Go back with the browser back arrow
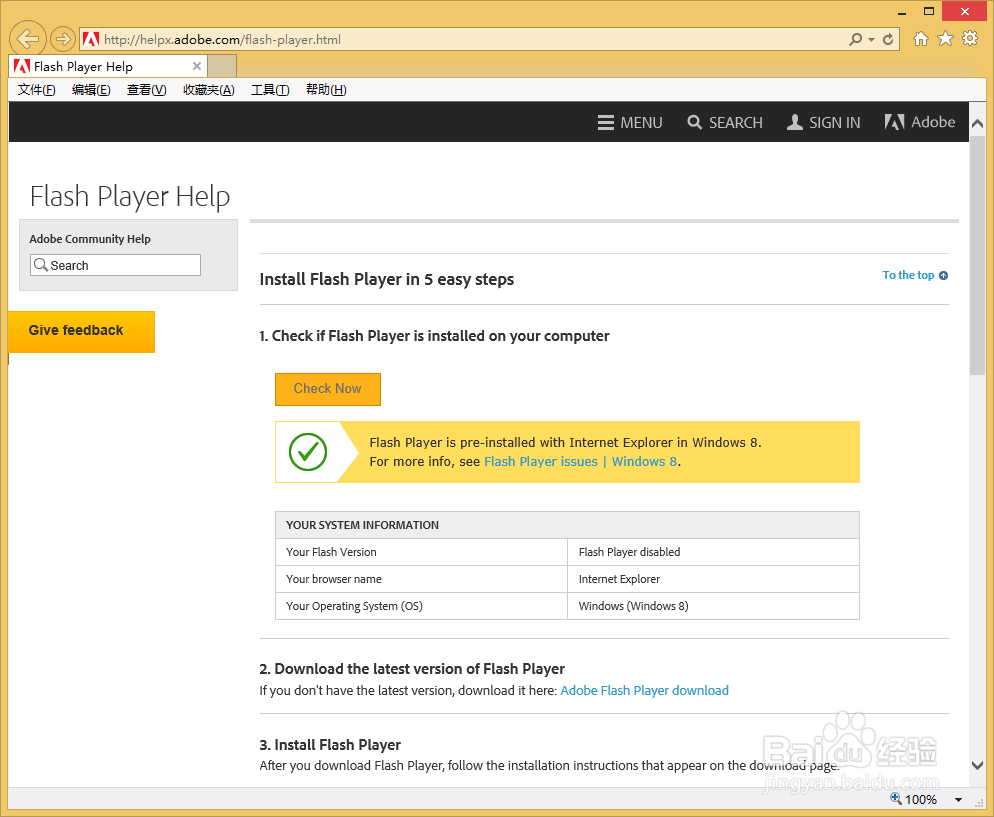This screenshot has height=817, width=994. [27, 39]
